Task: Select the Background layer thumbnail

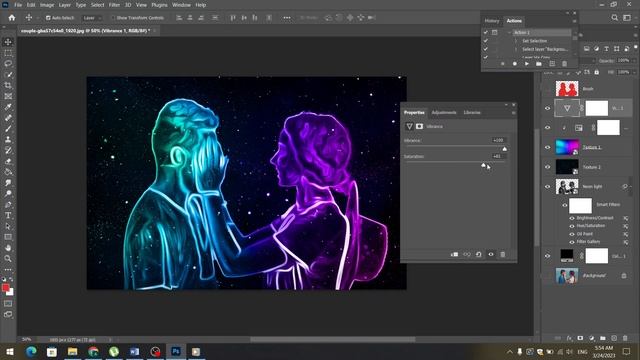Action: (x=567, y=276)
